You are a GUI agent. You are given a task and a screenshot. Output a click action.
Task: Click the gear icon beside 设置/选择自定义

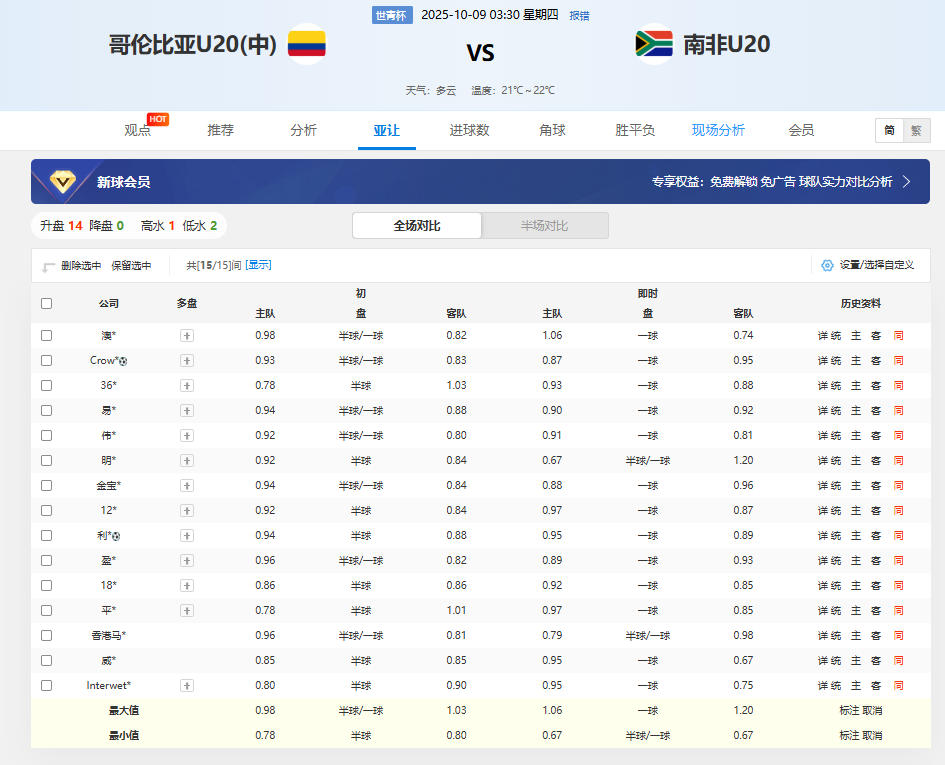click(827, 265)
